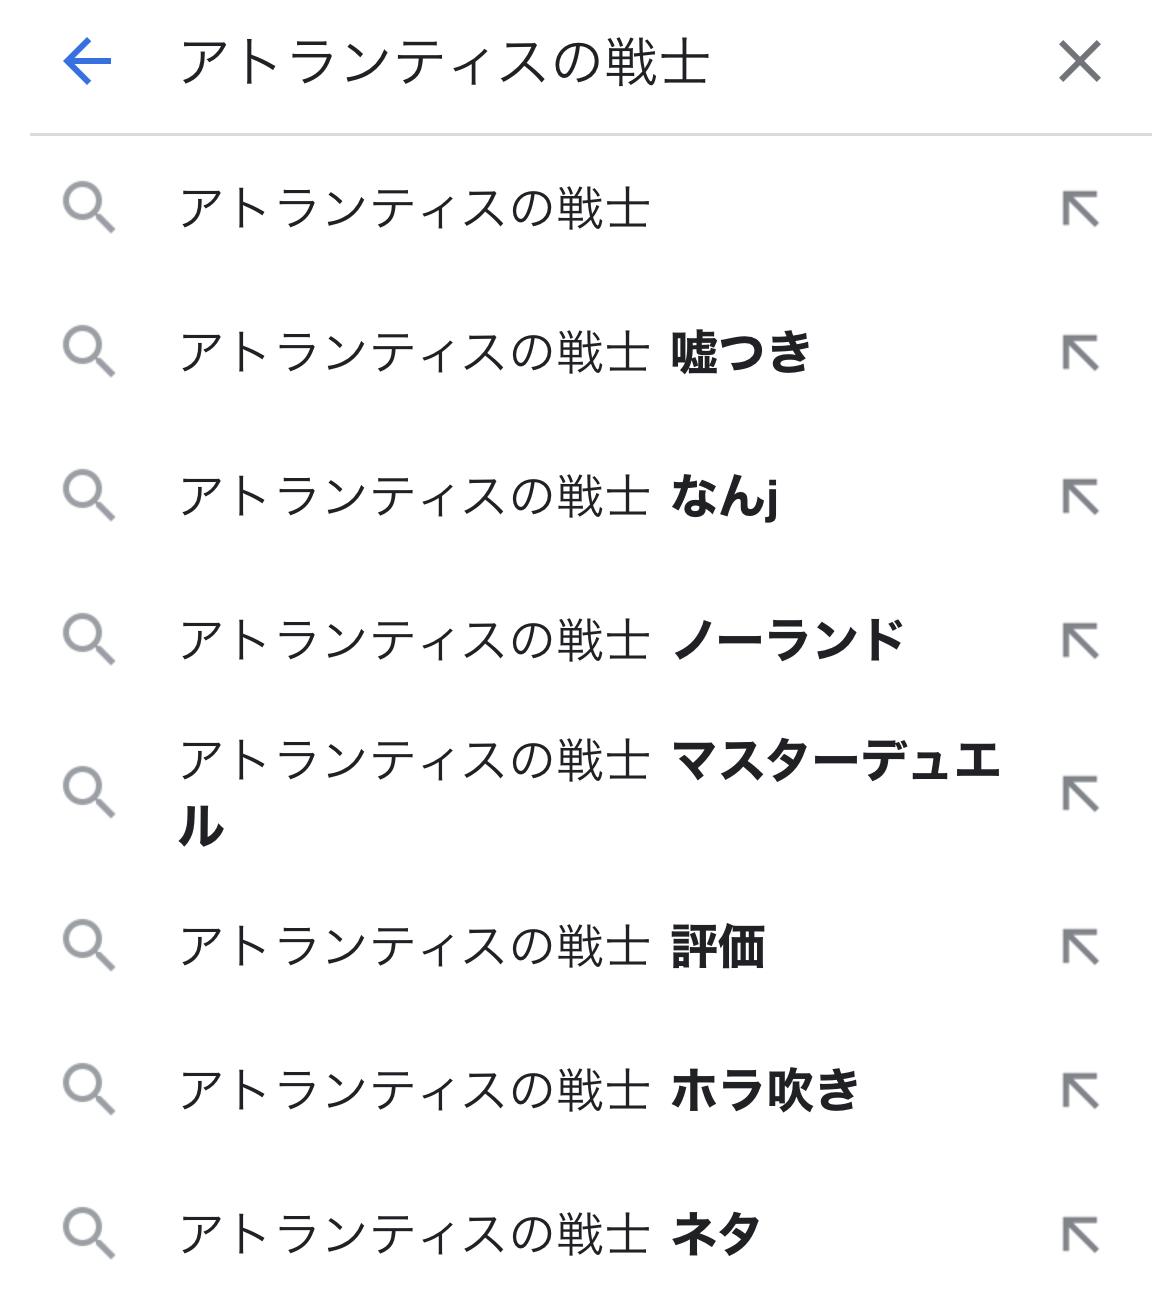Clear the search text with the X
This screenshot has height=1293, width=1170.
coord(1080,62)
